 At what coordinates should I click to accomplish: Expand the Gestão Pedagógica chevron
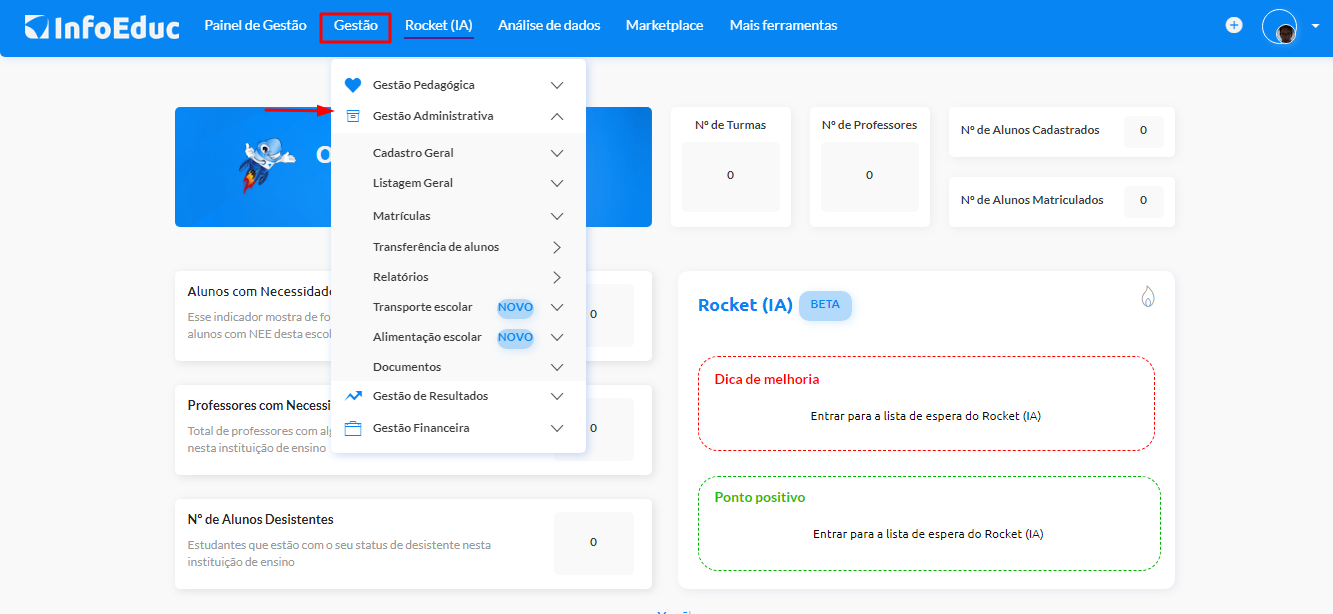coord(557,85)
